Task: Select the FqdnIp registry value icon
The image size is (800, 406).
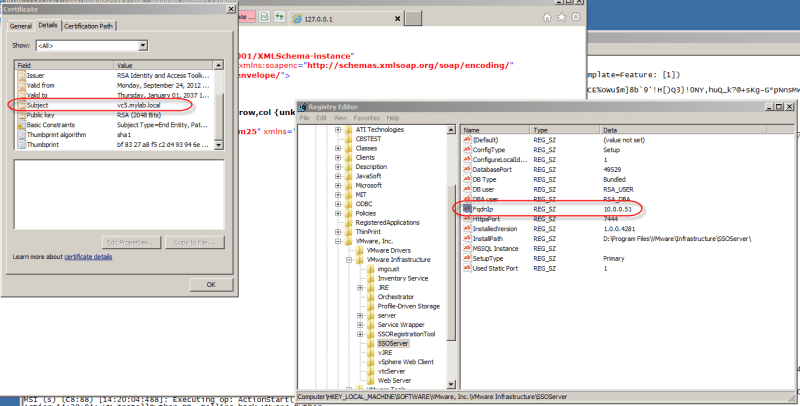Action: coord(466,208)
